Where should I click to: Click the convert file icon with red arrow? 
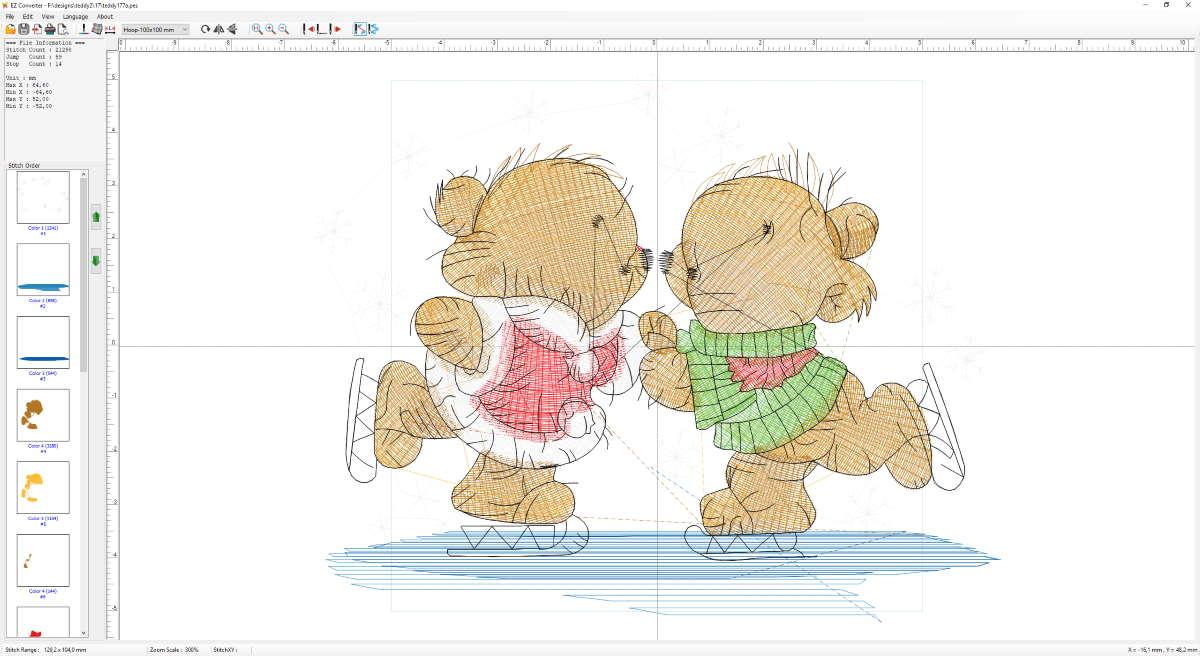pos(37,29)
